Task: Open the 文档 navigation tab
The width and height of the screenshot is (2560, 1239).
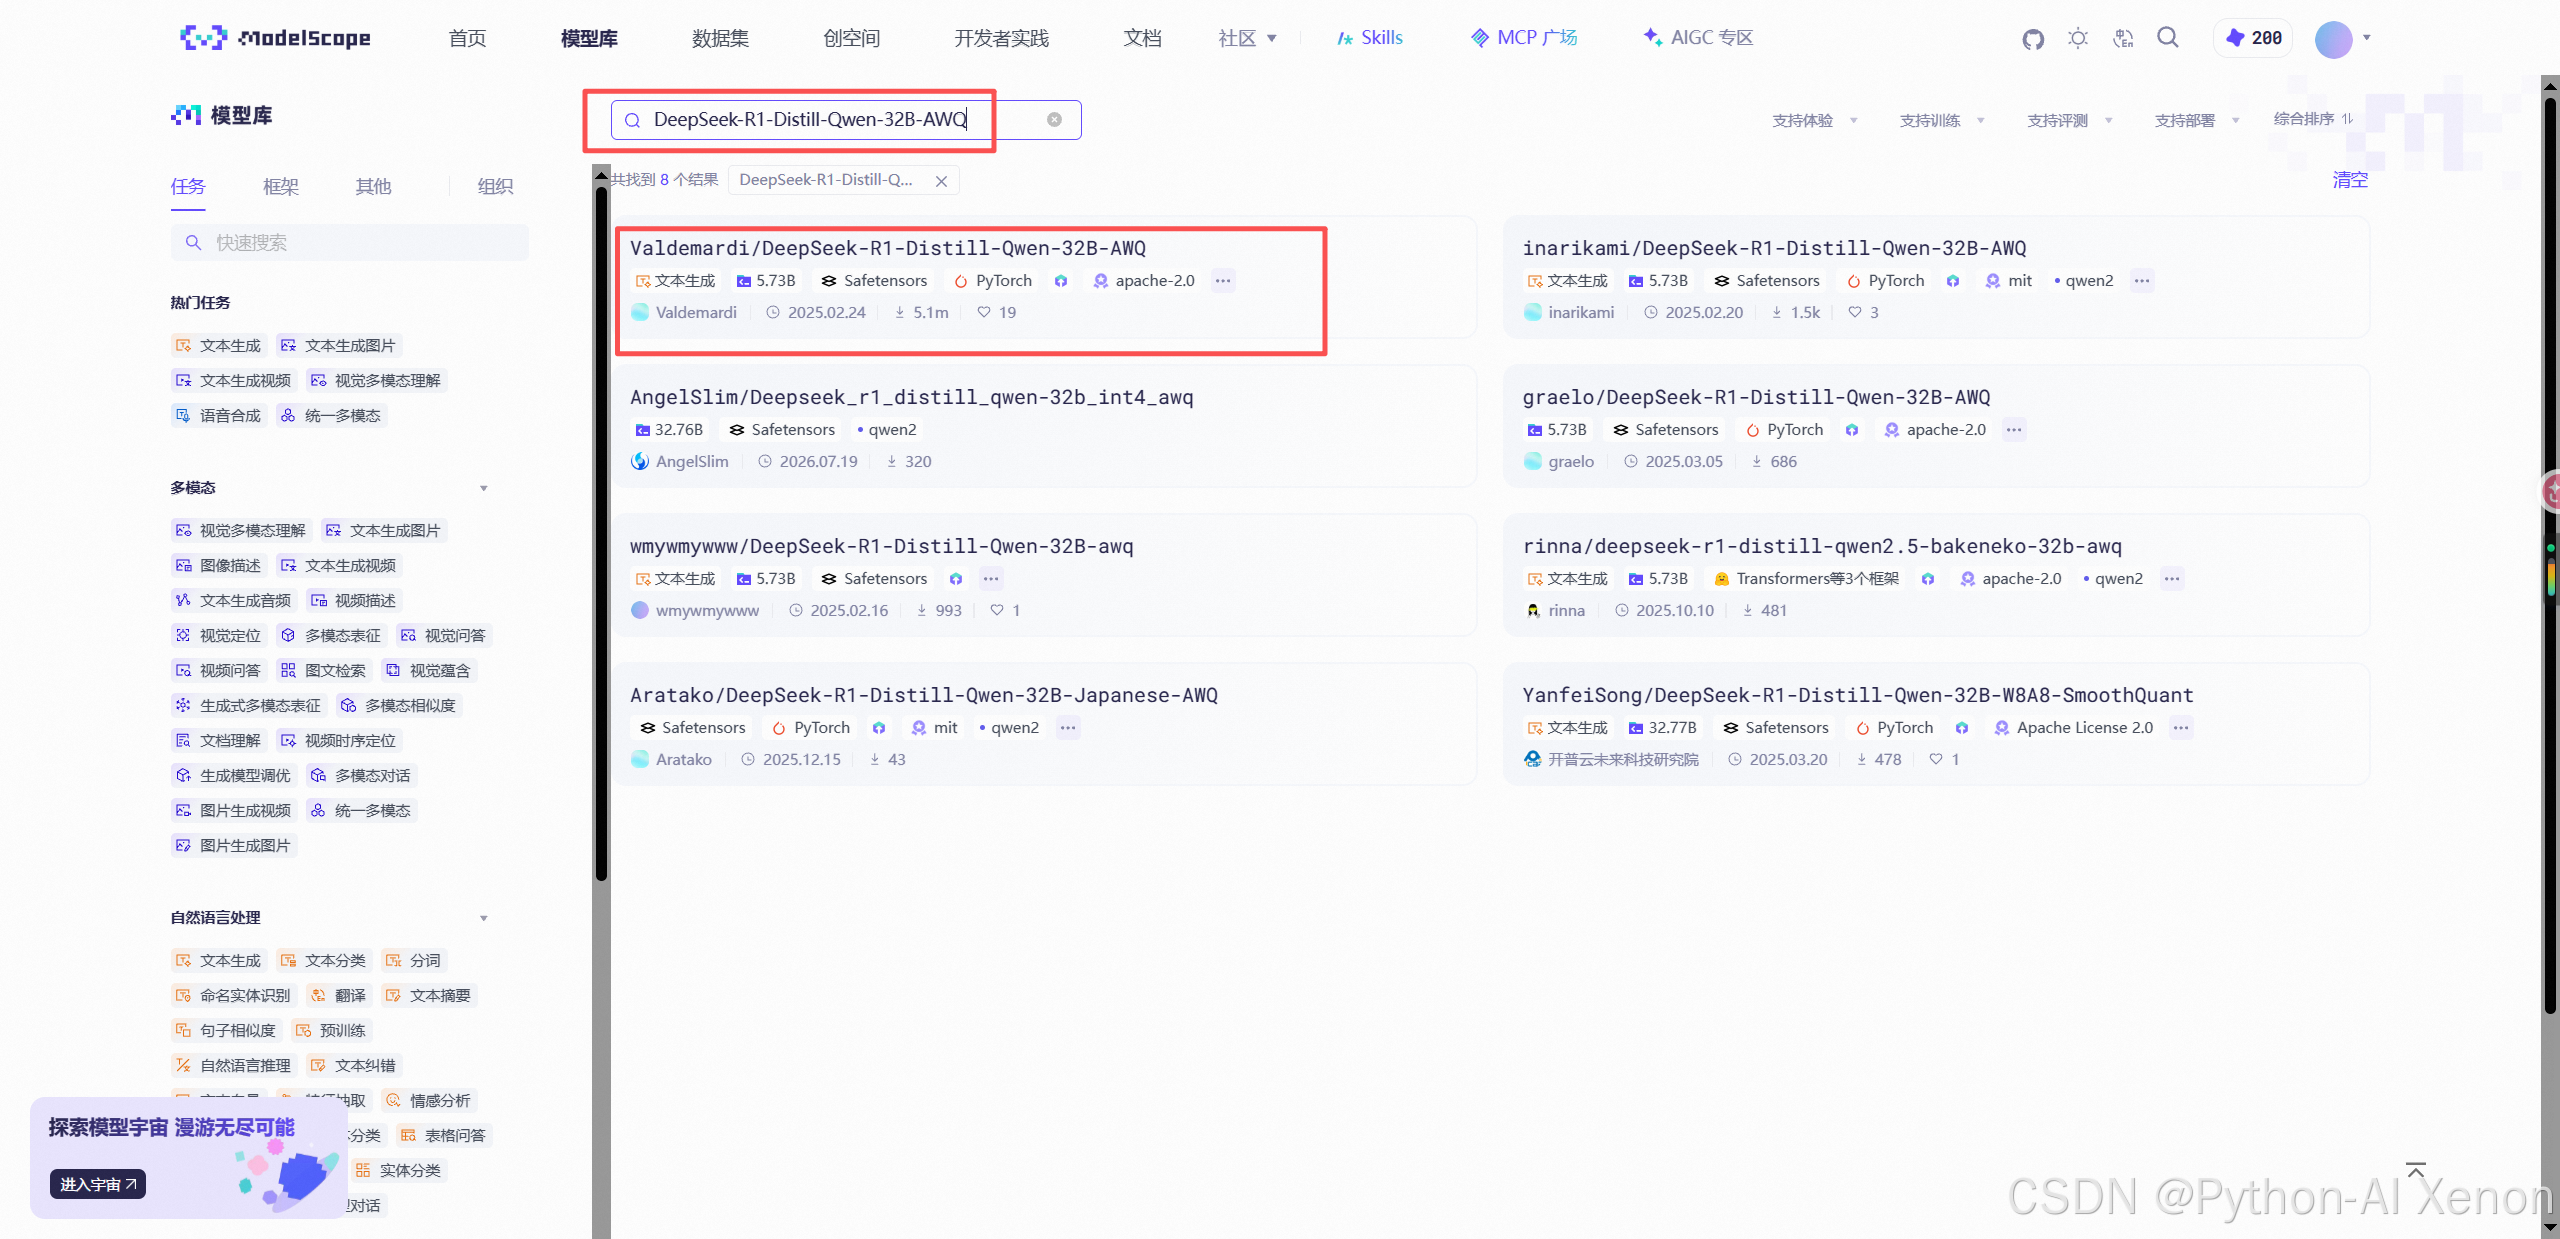Action: 1142,38
